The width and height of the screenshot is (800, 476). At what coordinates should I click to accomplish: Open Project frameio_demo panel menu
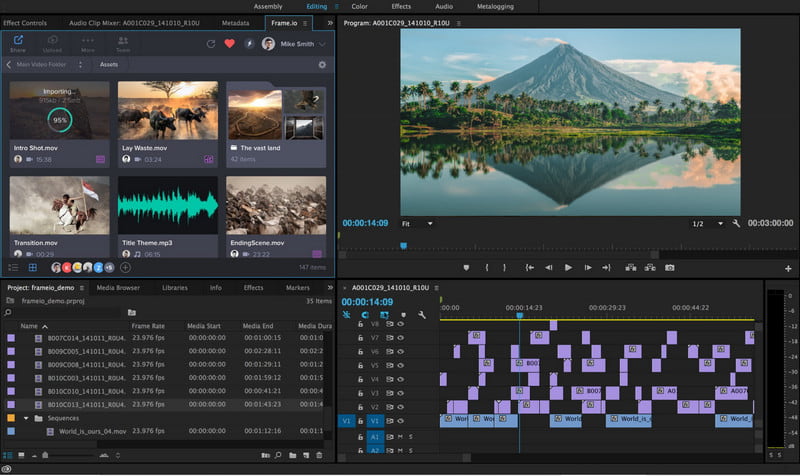pyautogui.click(x=82, y=288)
